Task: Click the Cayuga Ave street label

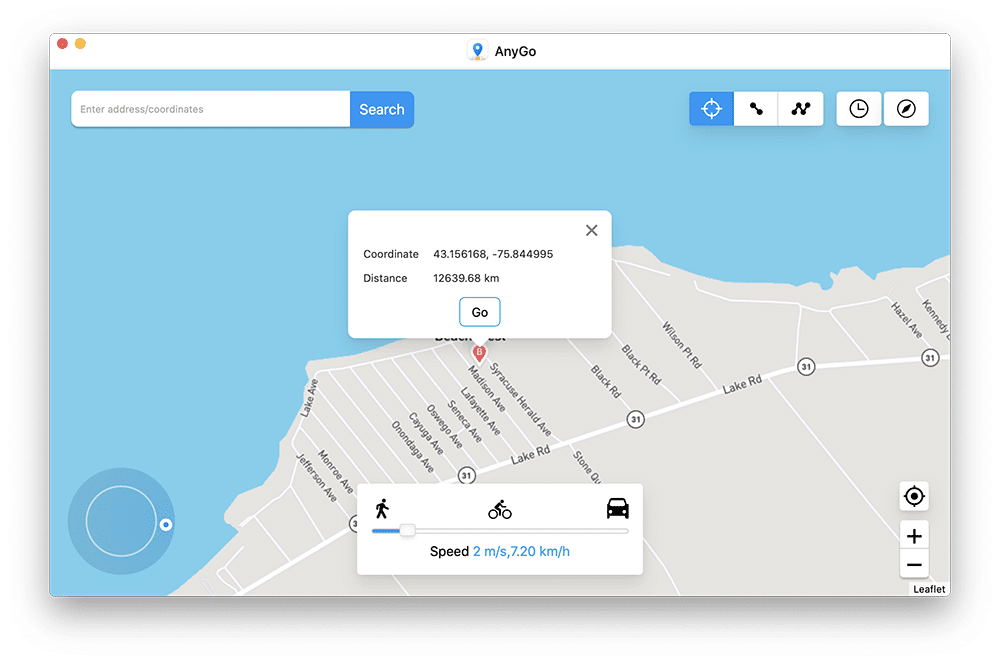Action: click(425, 434)
